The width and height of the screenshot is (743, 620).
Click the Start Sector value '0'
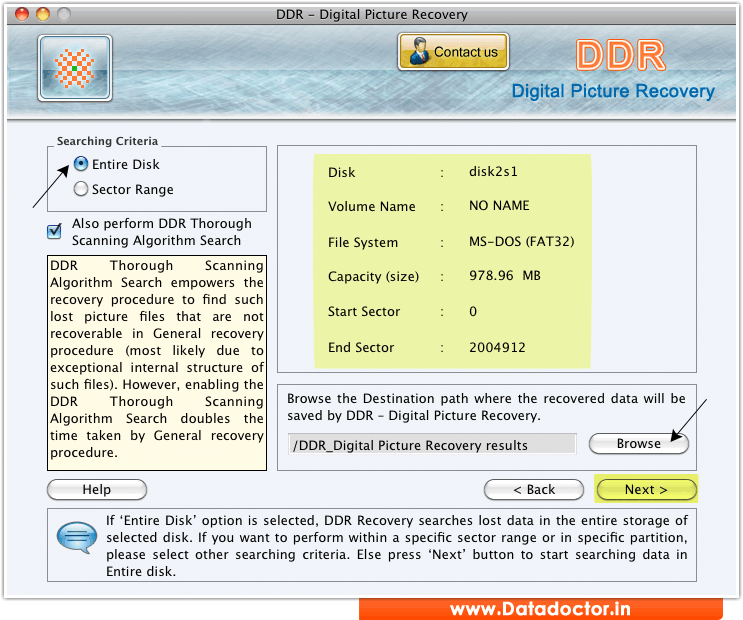click(x=473, y=311)
